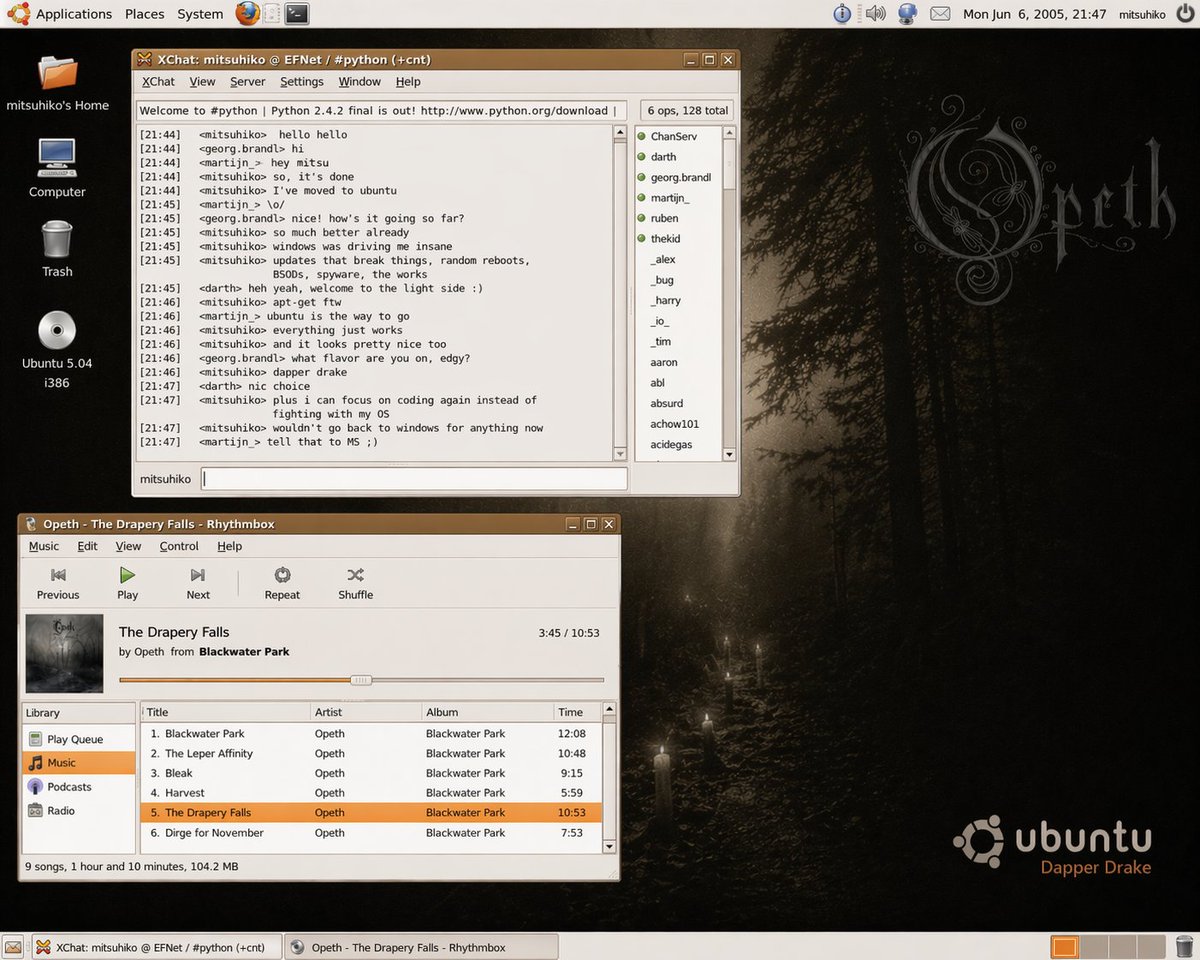The width and height of the screenshot is (1200, 960).
Task: Click the Play button in Rhythmbox
Action: [128, 583]
